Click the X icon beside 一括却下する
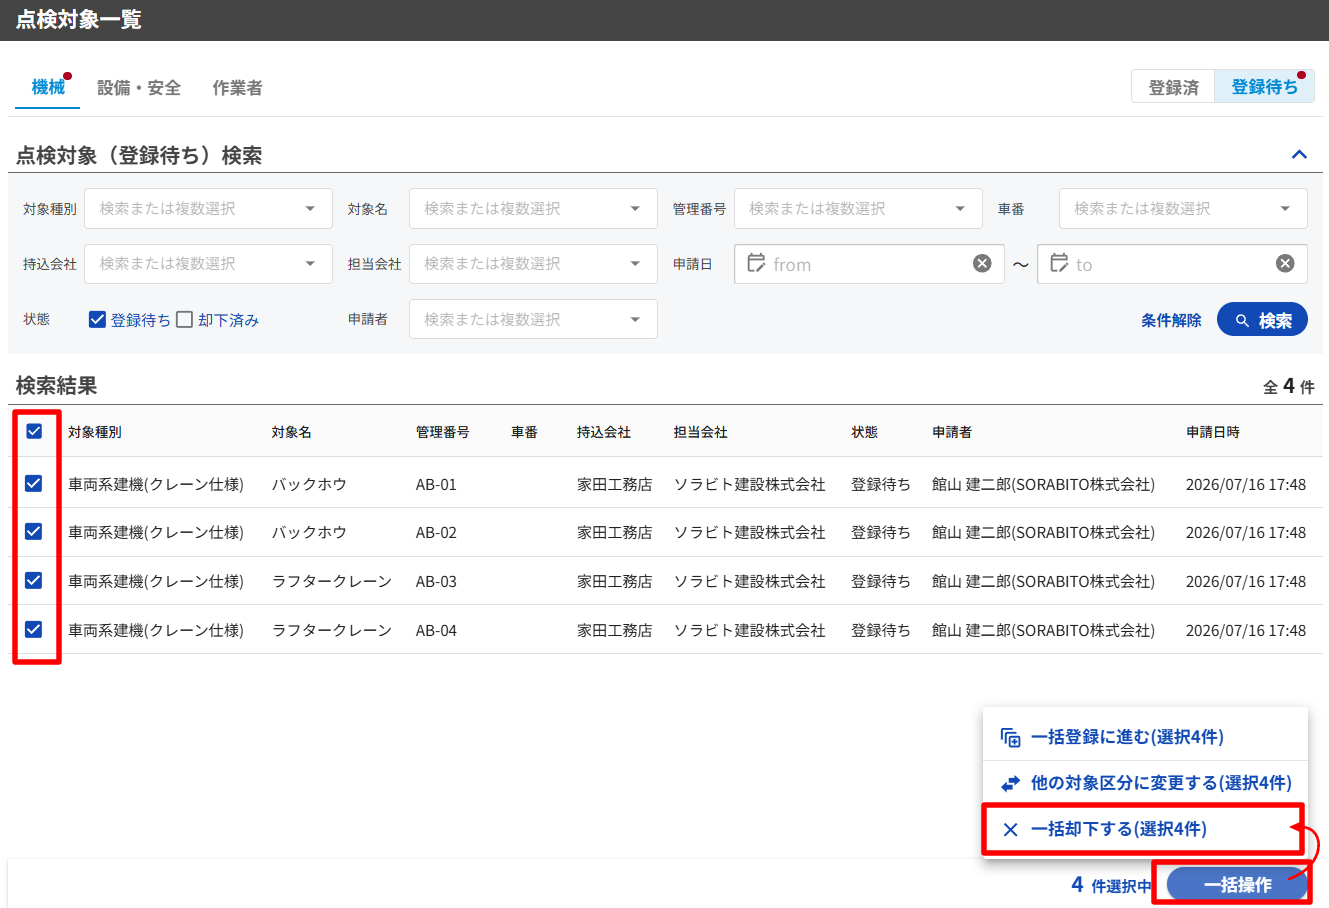This screenshot has height=908, width=1329. [x=1010, y=829]
